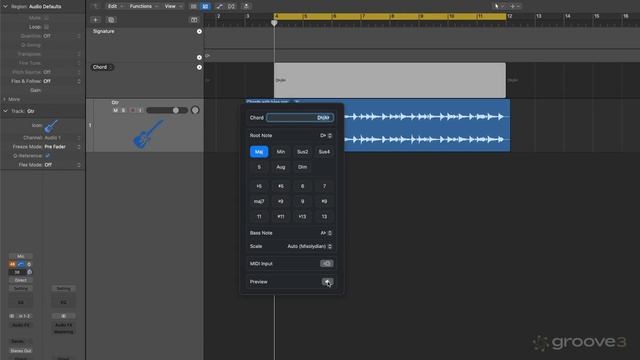
Task: Select Maj chord quality
Action: pyautogui.click(x=259, y=152)
